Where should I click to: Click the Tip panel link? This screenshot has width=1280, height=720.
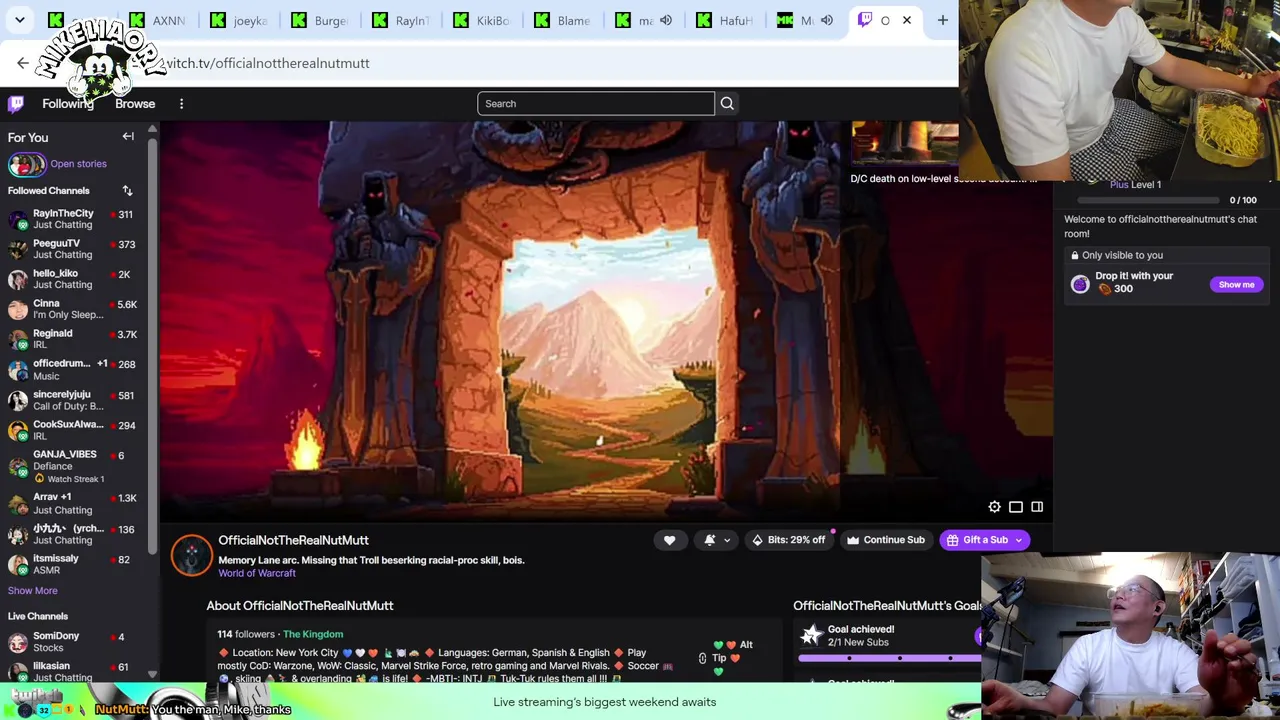point(719,658)
